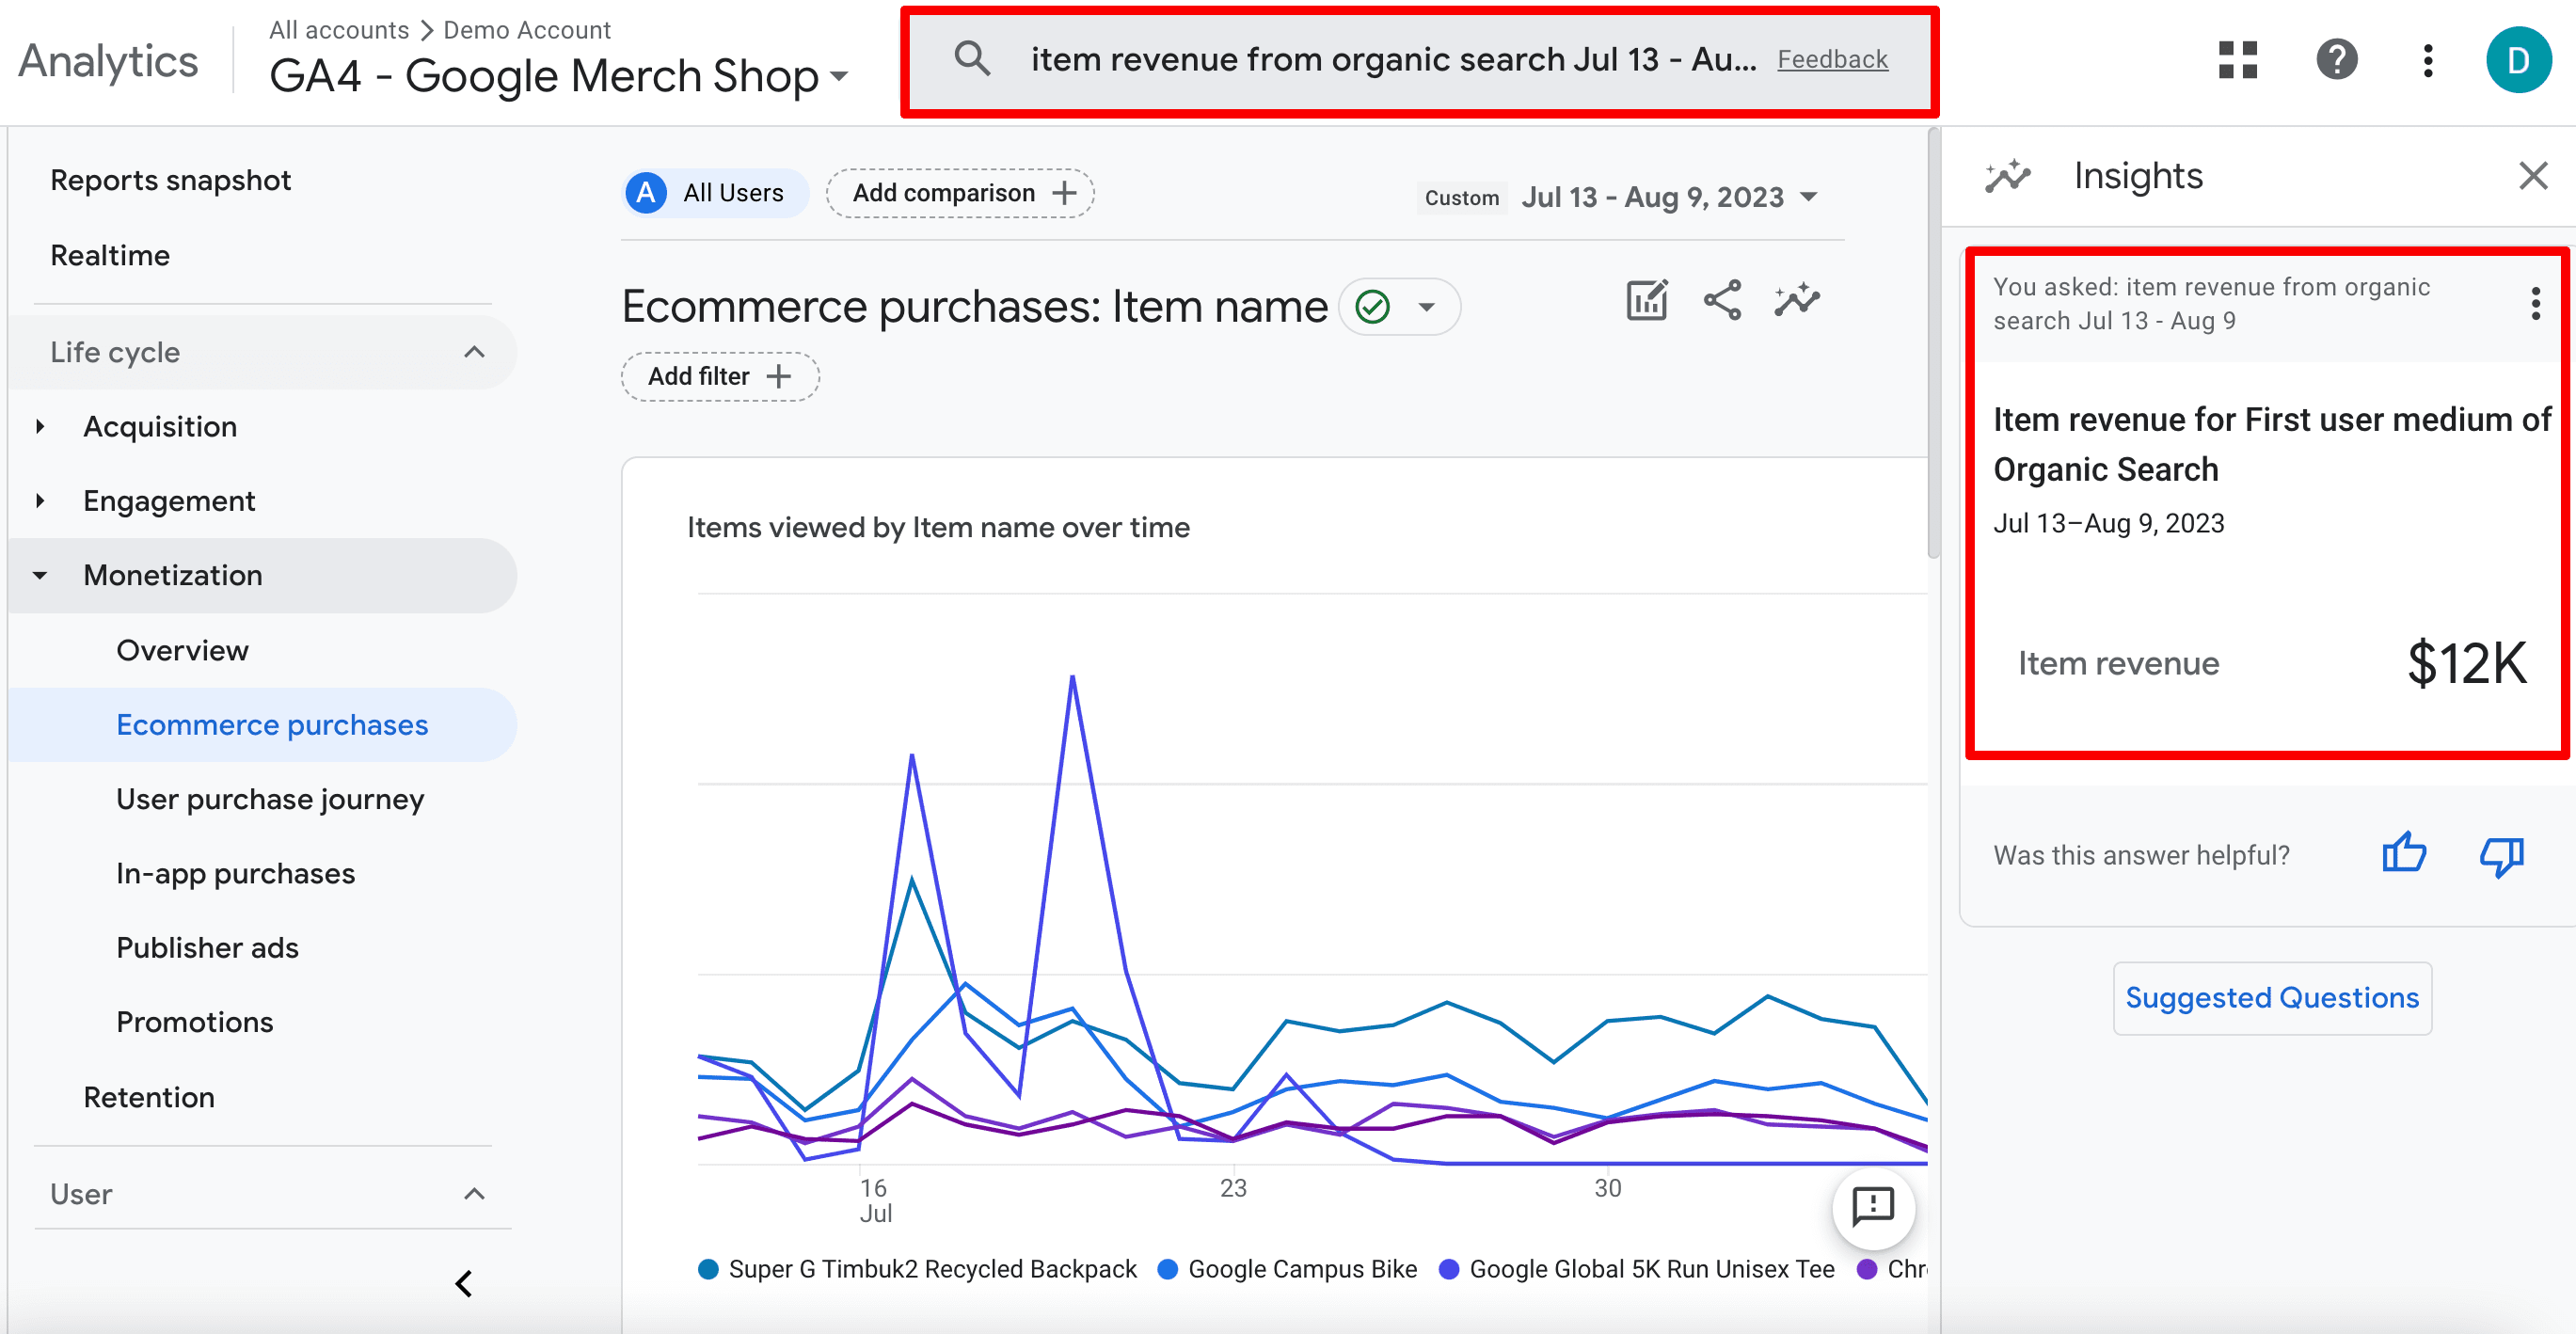
Task: Click the thumbs down icon
Action: coord(2502,856)
